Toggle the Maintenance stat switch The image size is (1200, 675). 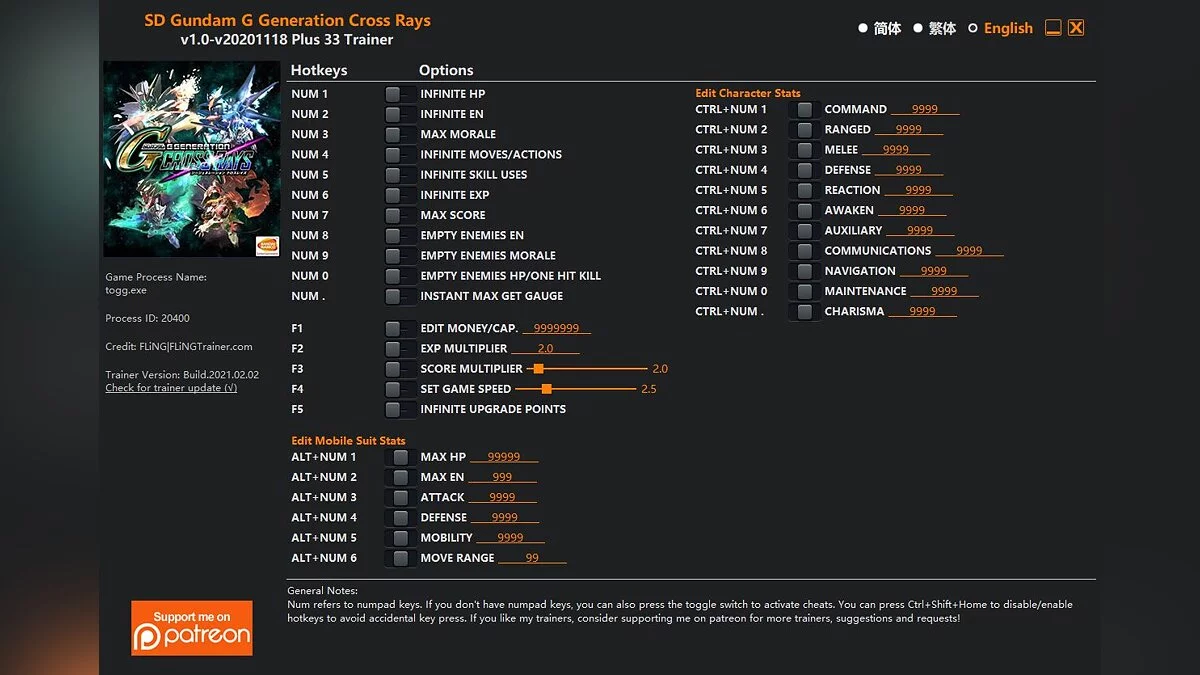pyautogui.click(x=804, y=291)
